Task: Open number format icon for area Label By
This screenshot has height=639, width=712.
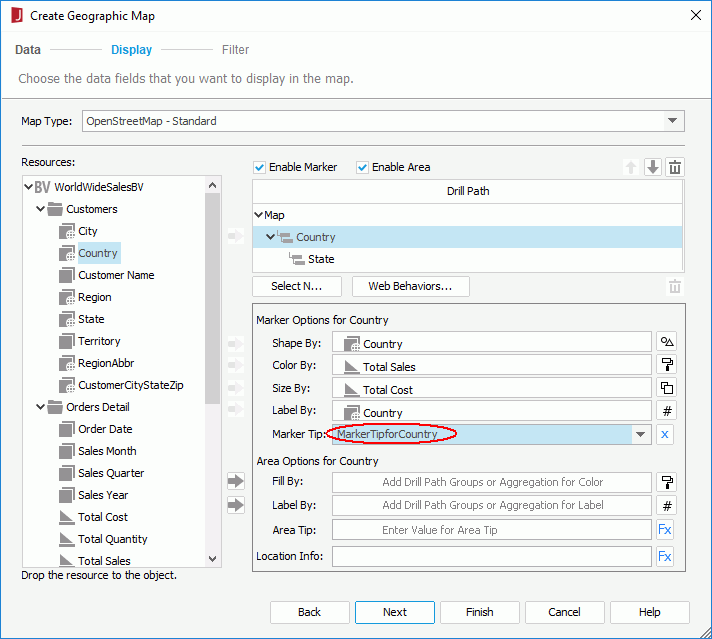Action: click(x=667, y=505)
